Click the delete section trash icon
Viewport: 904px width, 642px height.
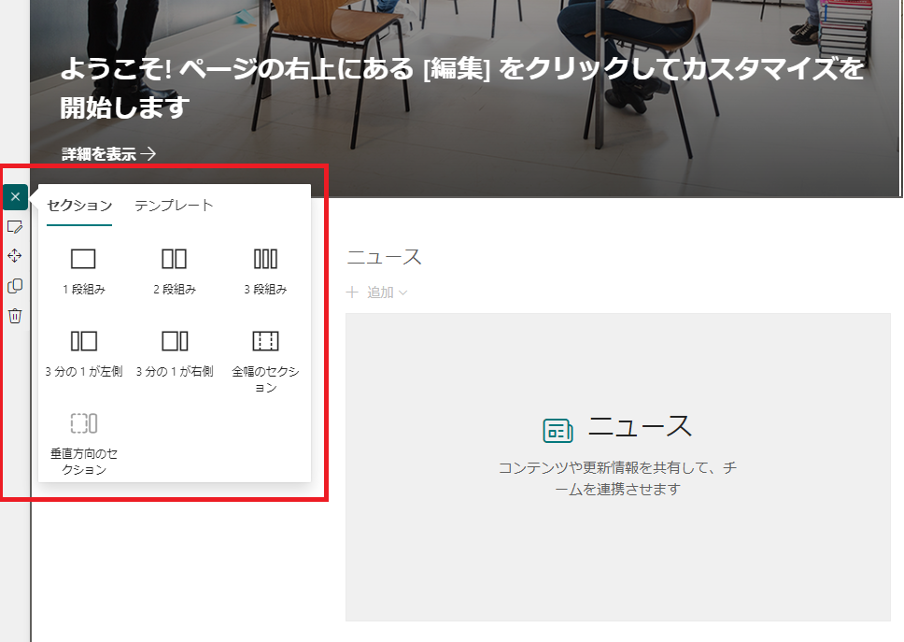(x=15, y=316)
